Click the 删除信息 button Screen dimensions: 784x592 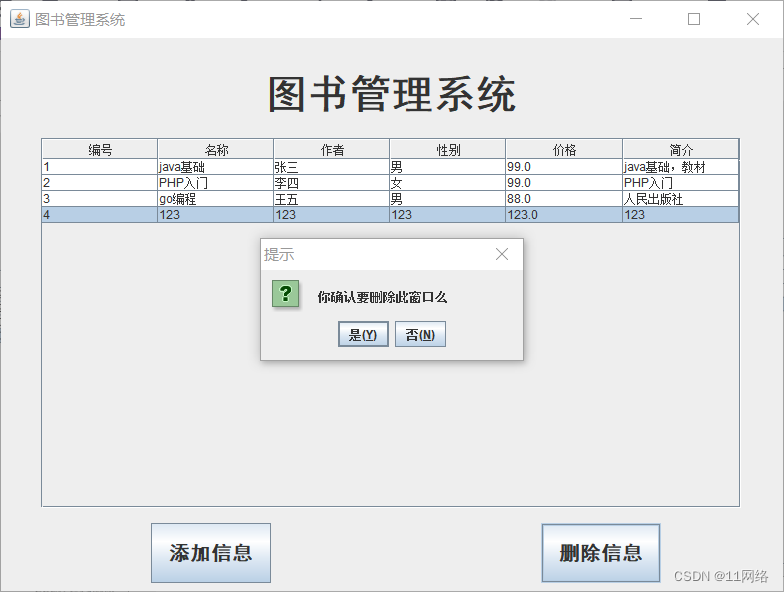click(x=600, y=553)
